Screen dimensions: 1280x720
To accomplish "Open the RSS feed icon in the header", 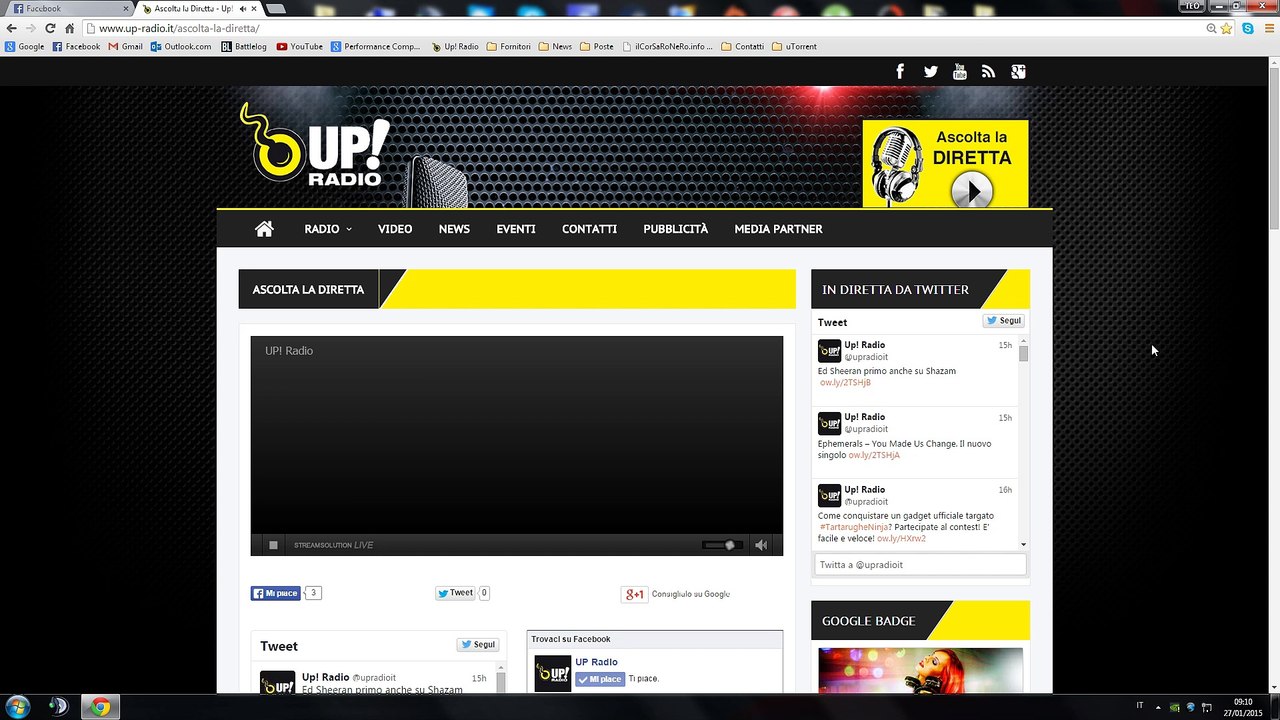I will pos(988,71).
